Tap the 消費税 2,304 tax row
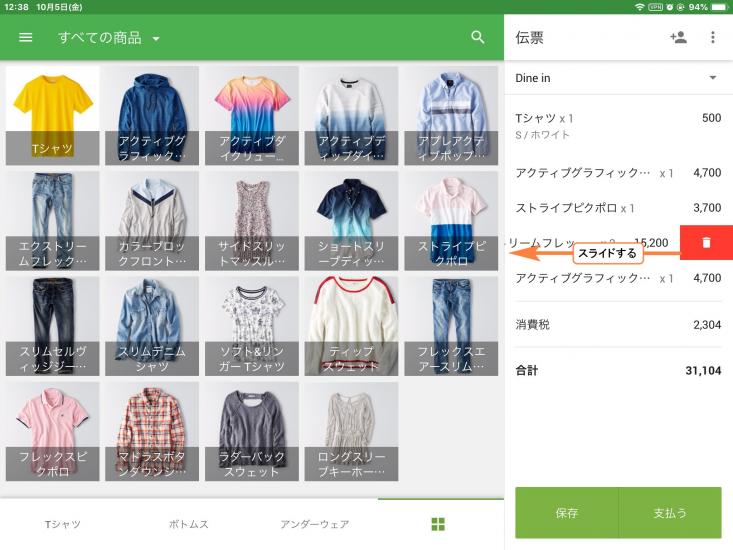The height and width of the screenshot is (550, 733). tap(618, 324)
